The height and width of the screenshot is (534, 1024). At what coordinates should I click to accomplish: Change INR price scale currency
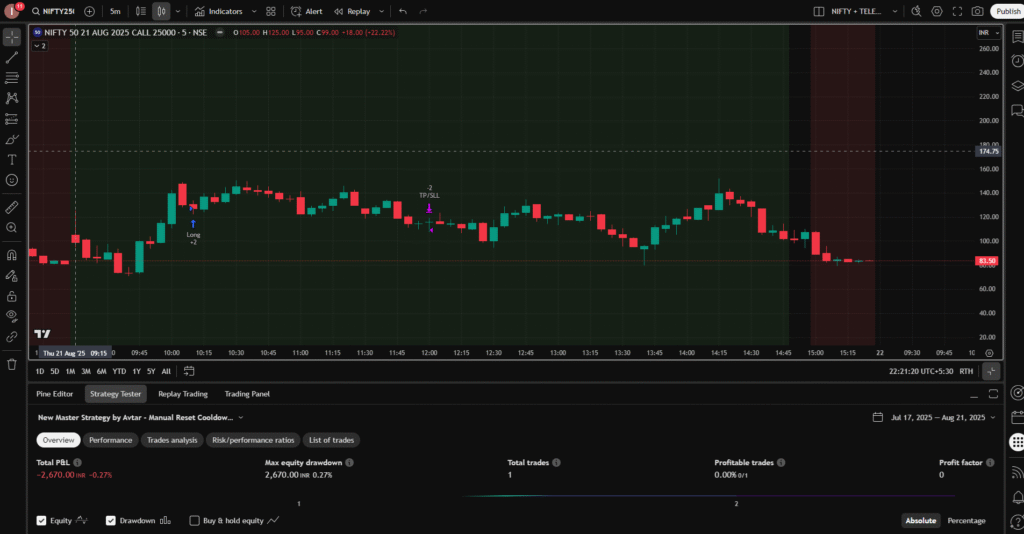pos(989,33)
